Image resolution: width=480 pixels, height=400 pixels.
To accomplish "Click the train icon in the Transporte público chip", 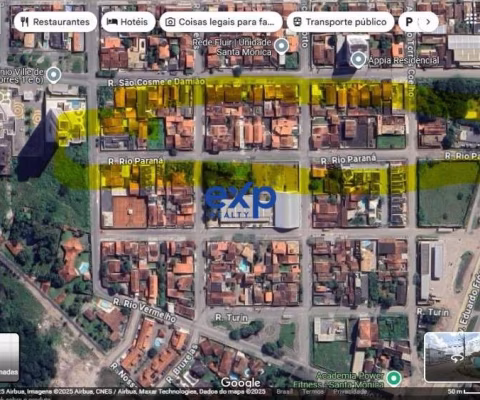I will click(x=297, y=22).
